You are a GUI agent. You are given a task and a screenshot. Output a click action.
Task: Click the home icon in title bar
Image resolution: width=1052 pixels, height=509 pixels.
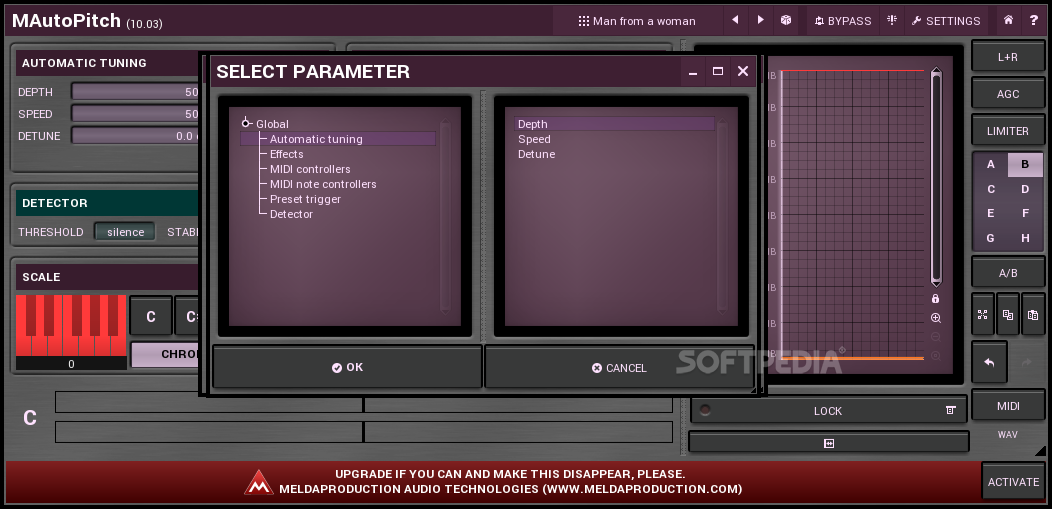point(1008,20)
